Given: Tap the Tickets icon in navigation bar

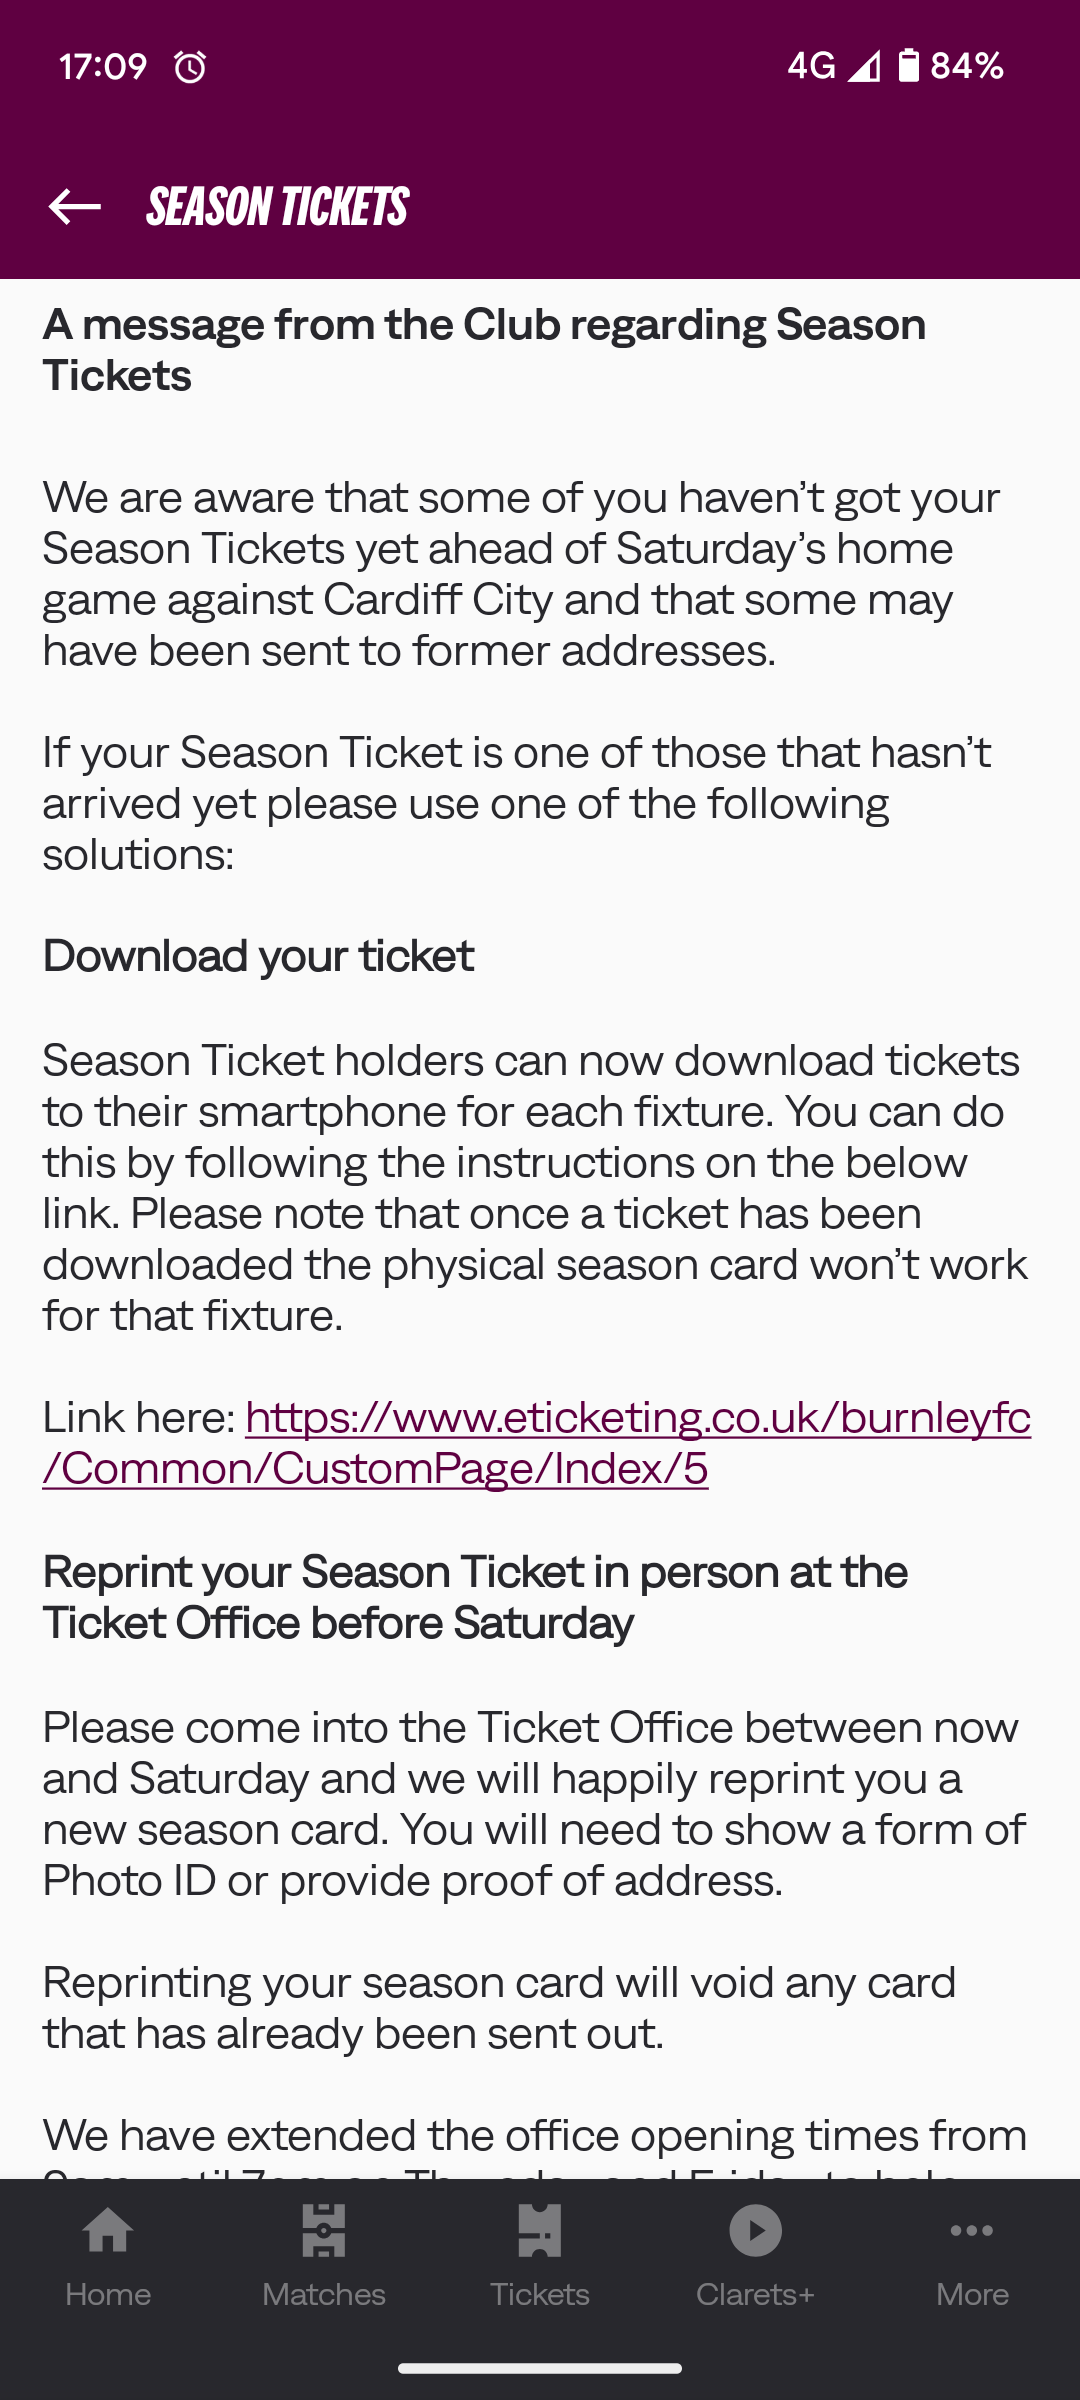Looking at the screenshot, I should point(539,2230).
